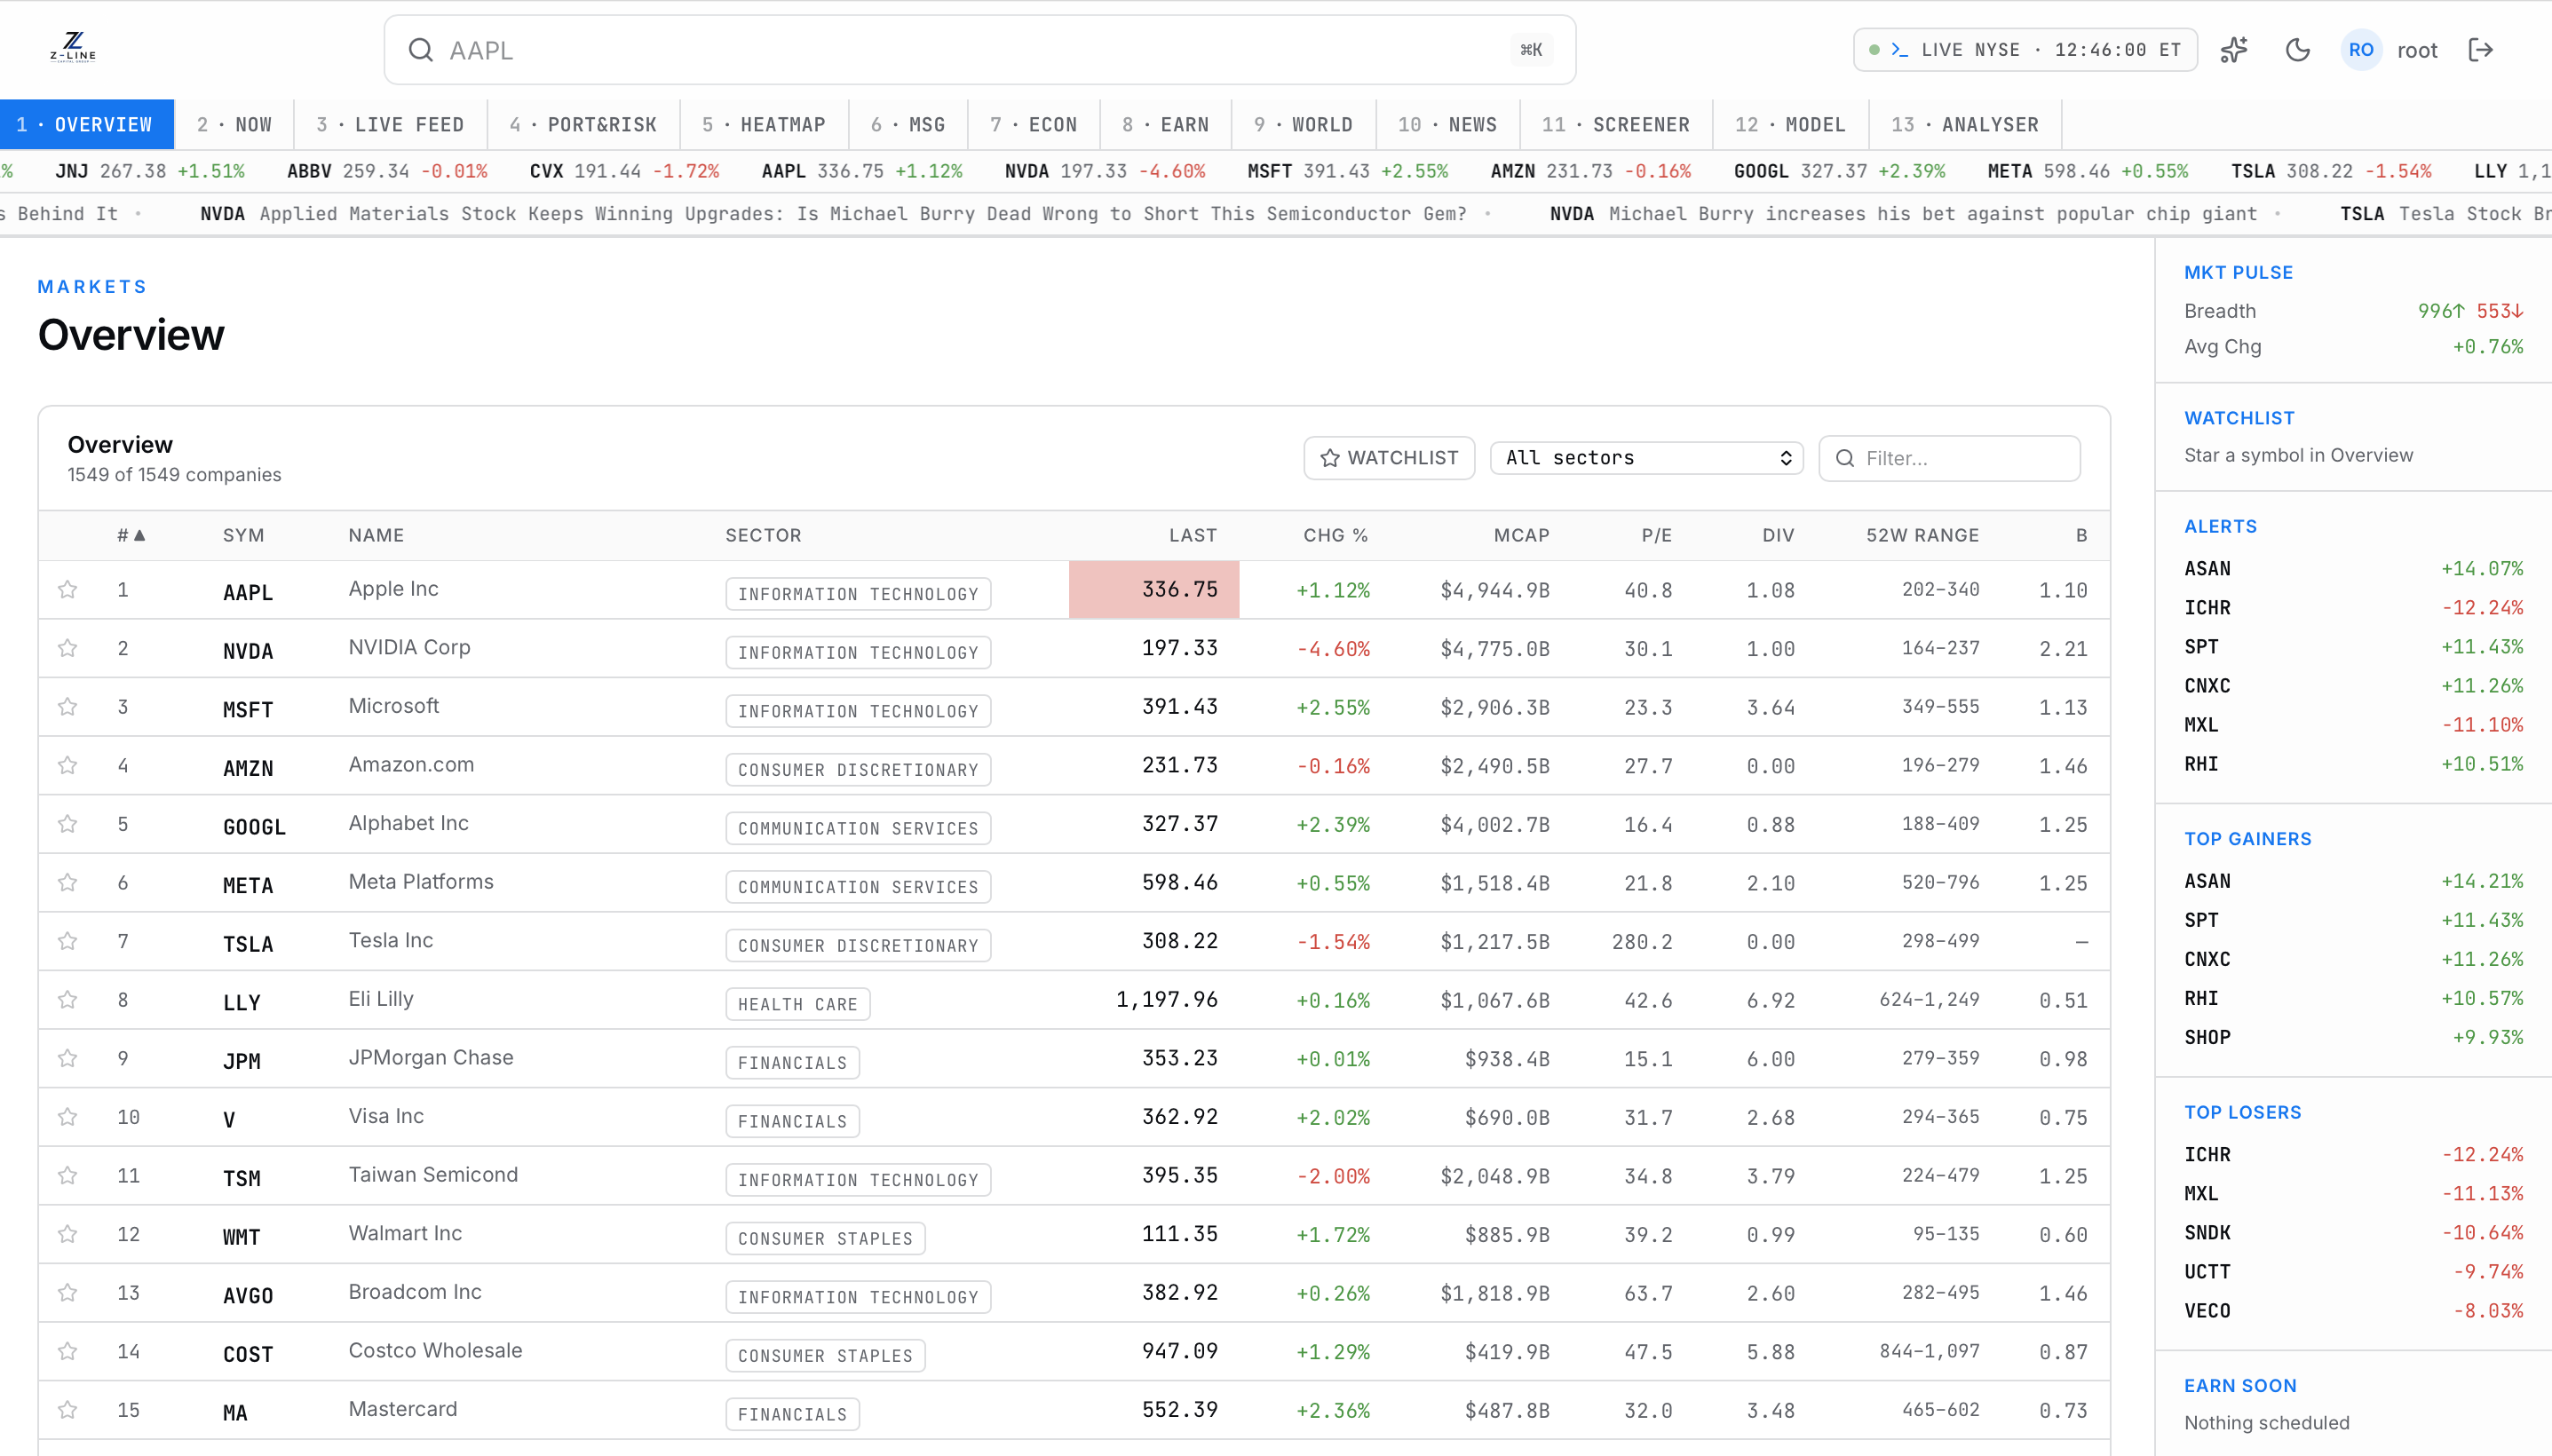The image size is (2552, 1456).
Task: Click the Watchlist filter button
Action: click(x=1389, y=458)
